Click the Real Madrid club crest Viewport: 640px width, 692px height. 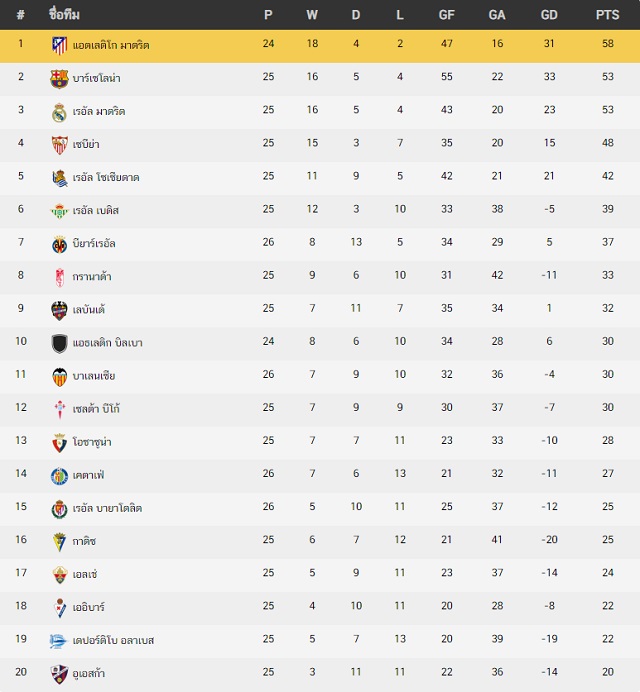coord(59,112)
